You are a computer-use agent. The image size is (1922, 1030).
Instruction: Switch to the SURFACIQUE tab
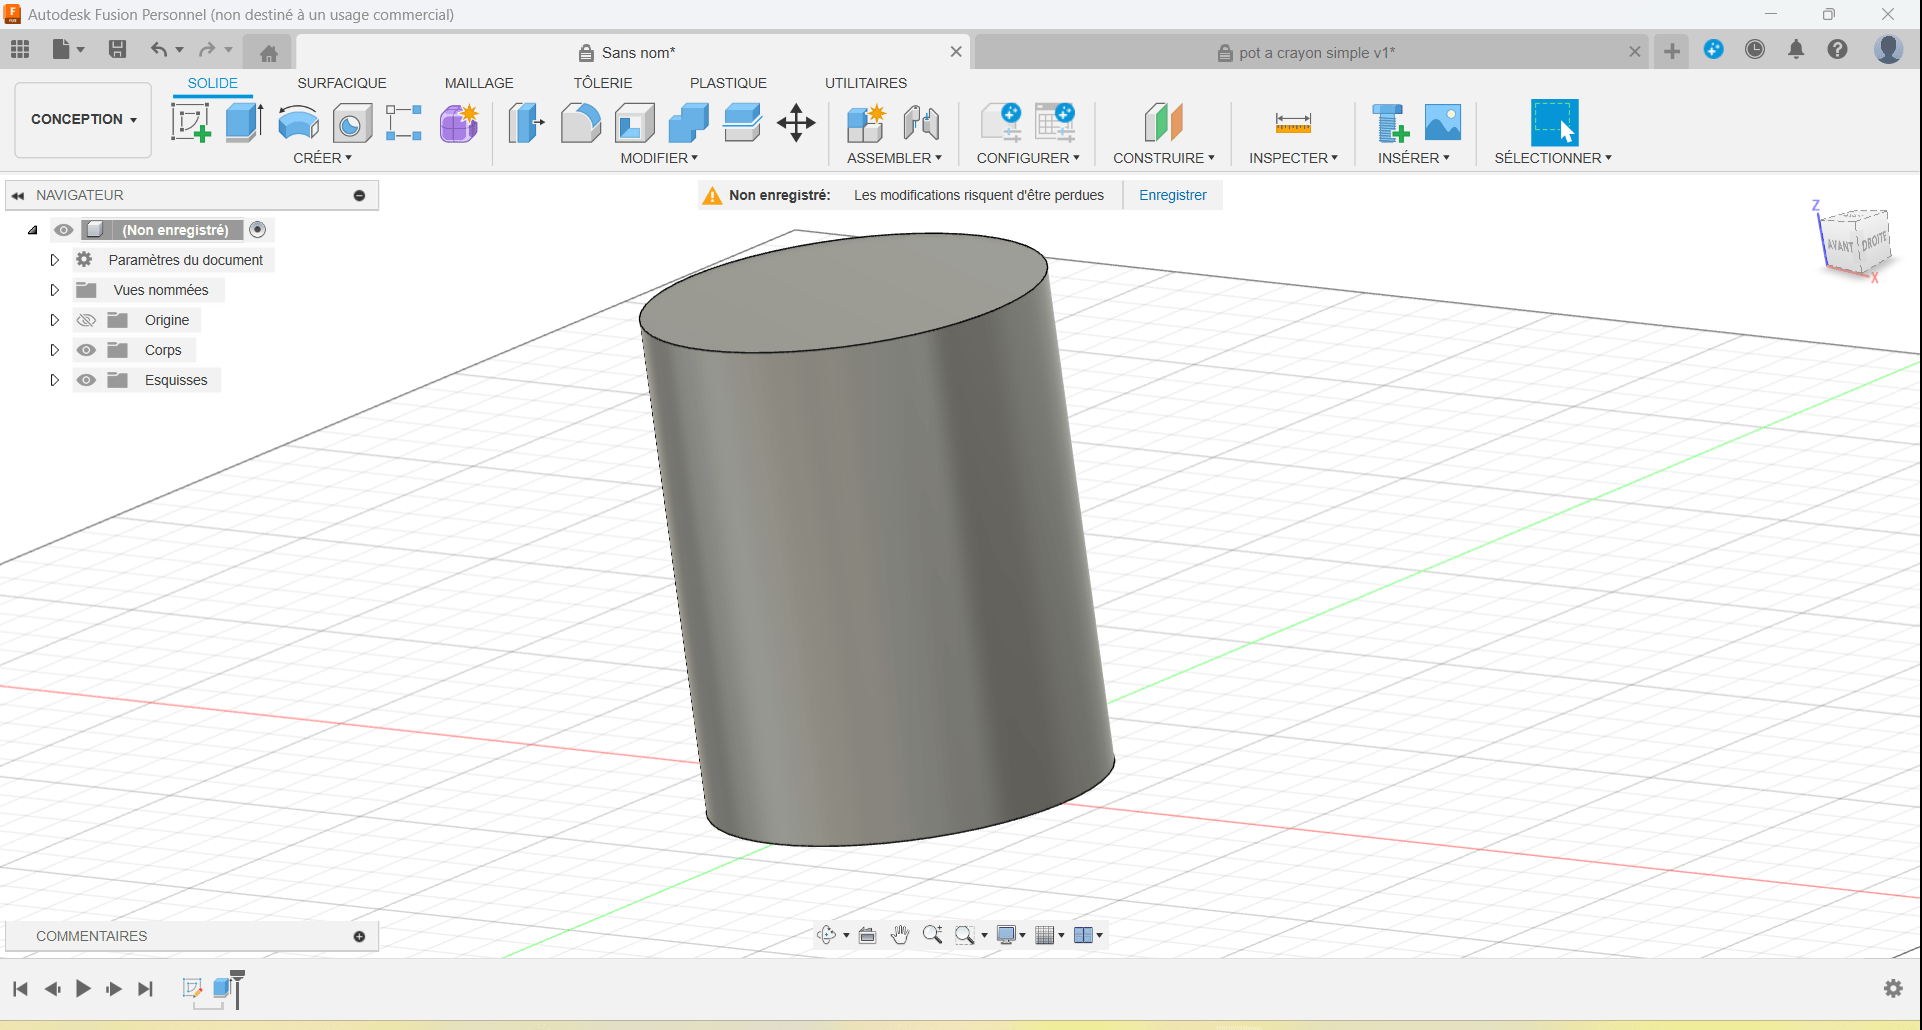[341, 83]
